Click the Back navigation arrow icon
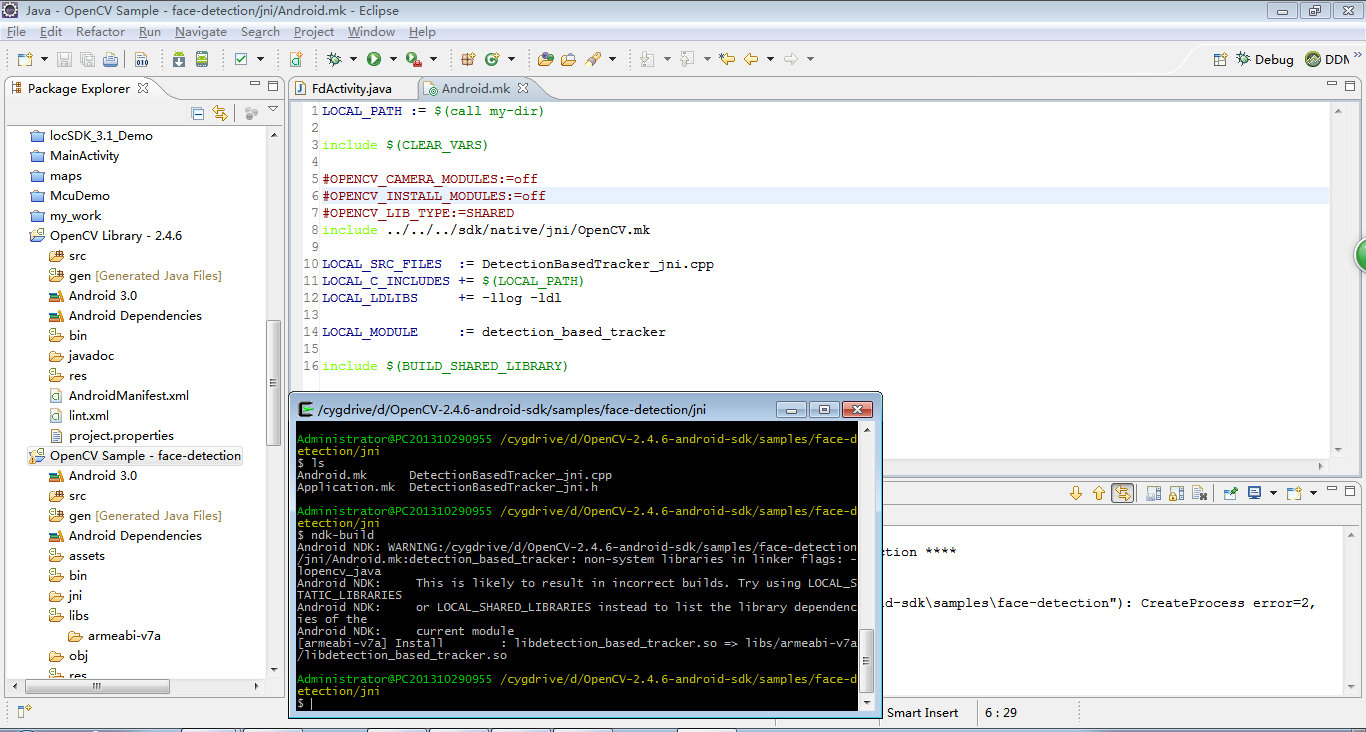 [x=750, y=59]
